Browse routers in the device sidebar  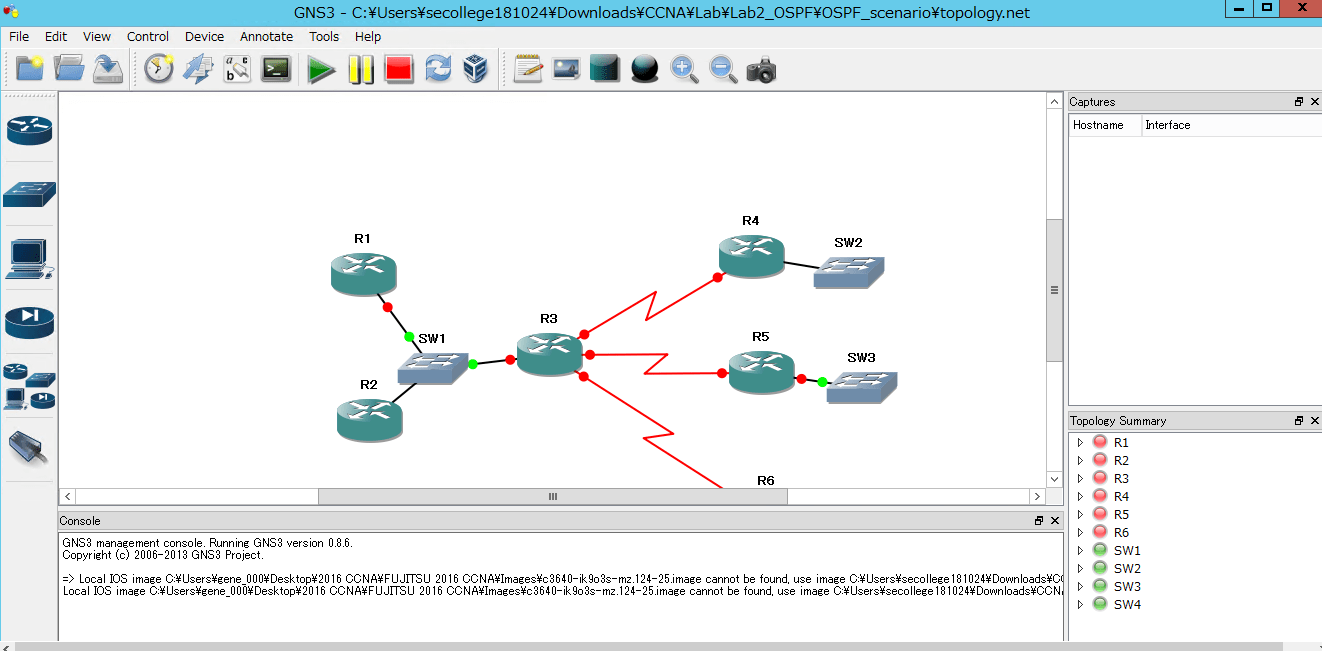click(30, 130)
